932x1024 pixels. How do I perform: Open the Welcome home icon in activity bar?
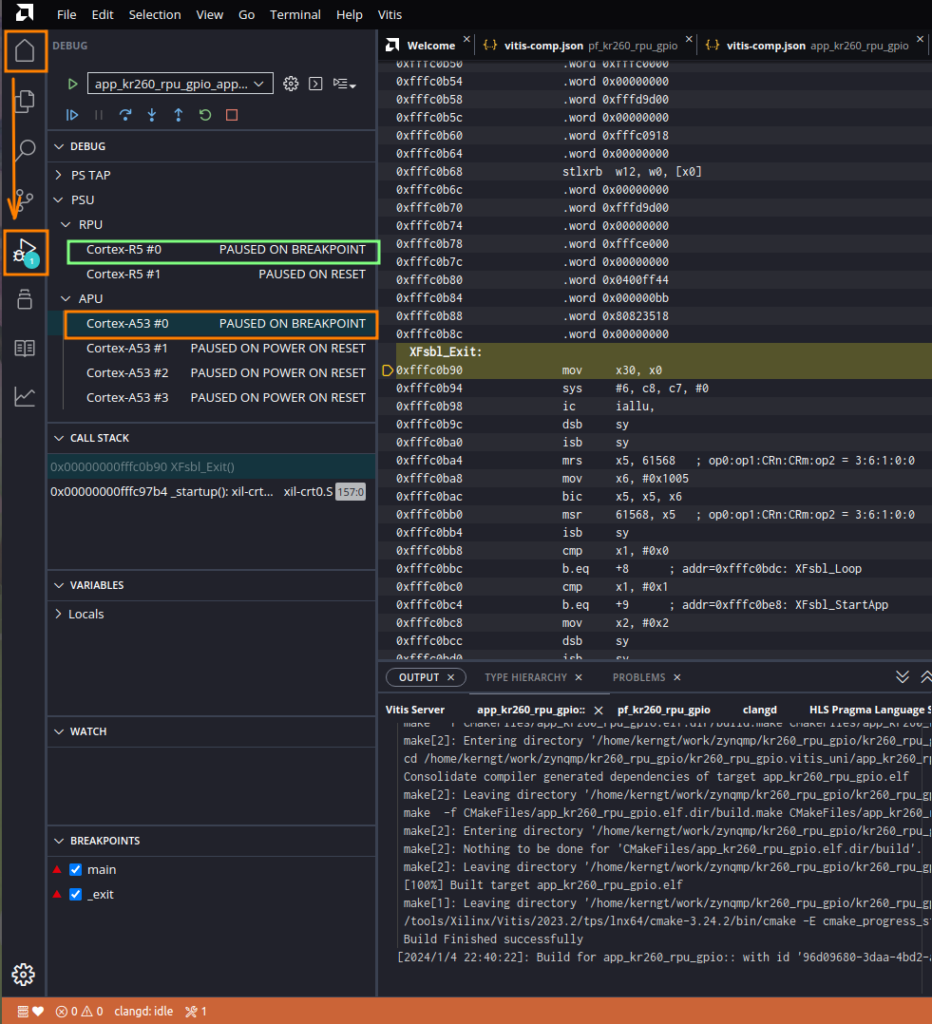[25, 51]
